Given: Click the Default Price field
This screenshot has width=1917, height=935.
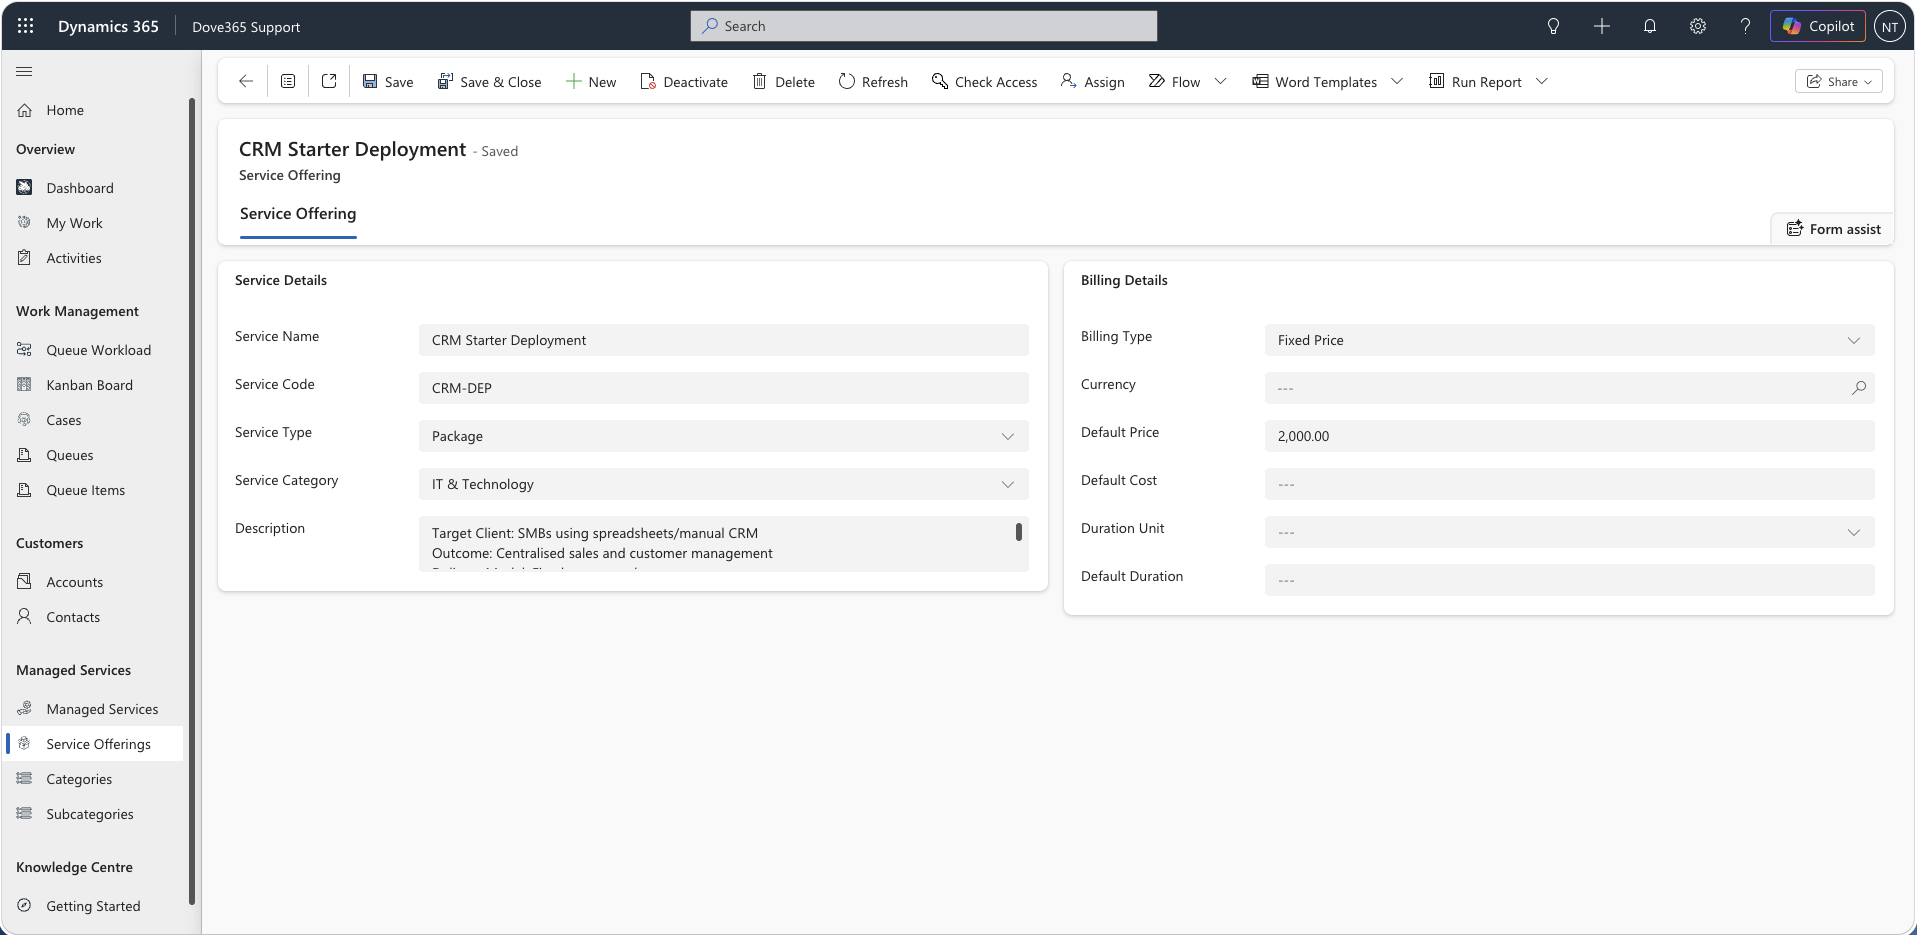Looking at the screenshot, I should [x=1569, y=436].
